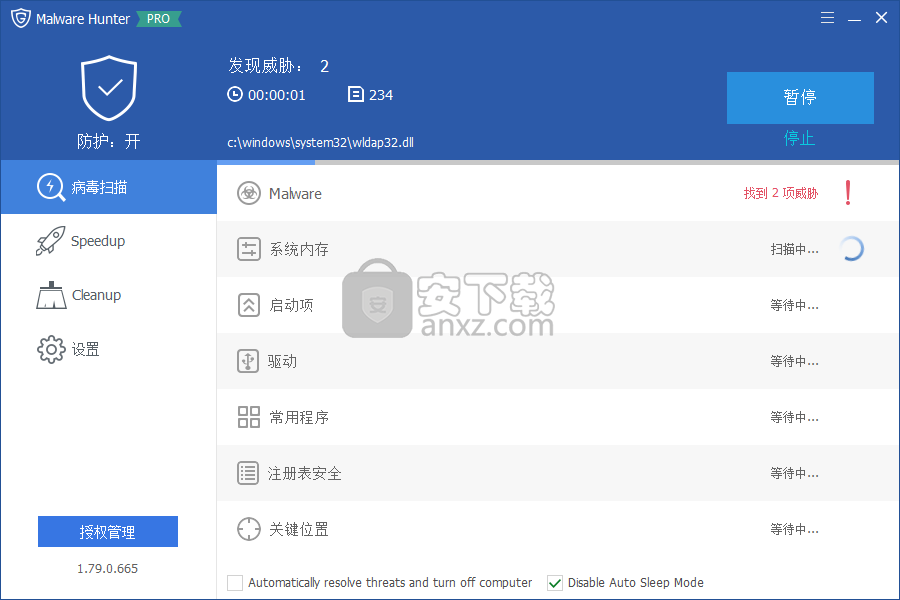This screenshot has width=900, height=600.
Task: Click the elapsed time 00:00:01
Action: [x=277, y=95]
